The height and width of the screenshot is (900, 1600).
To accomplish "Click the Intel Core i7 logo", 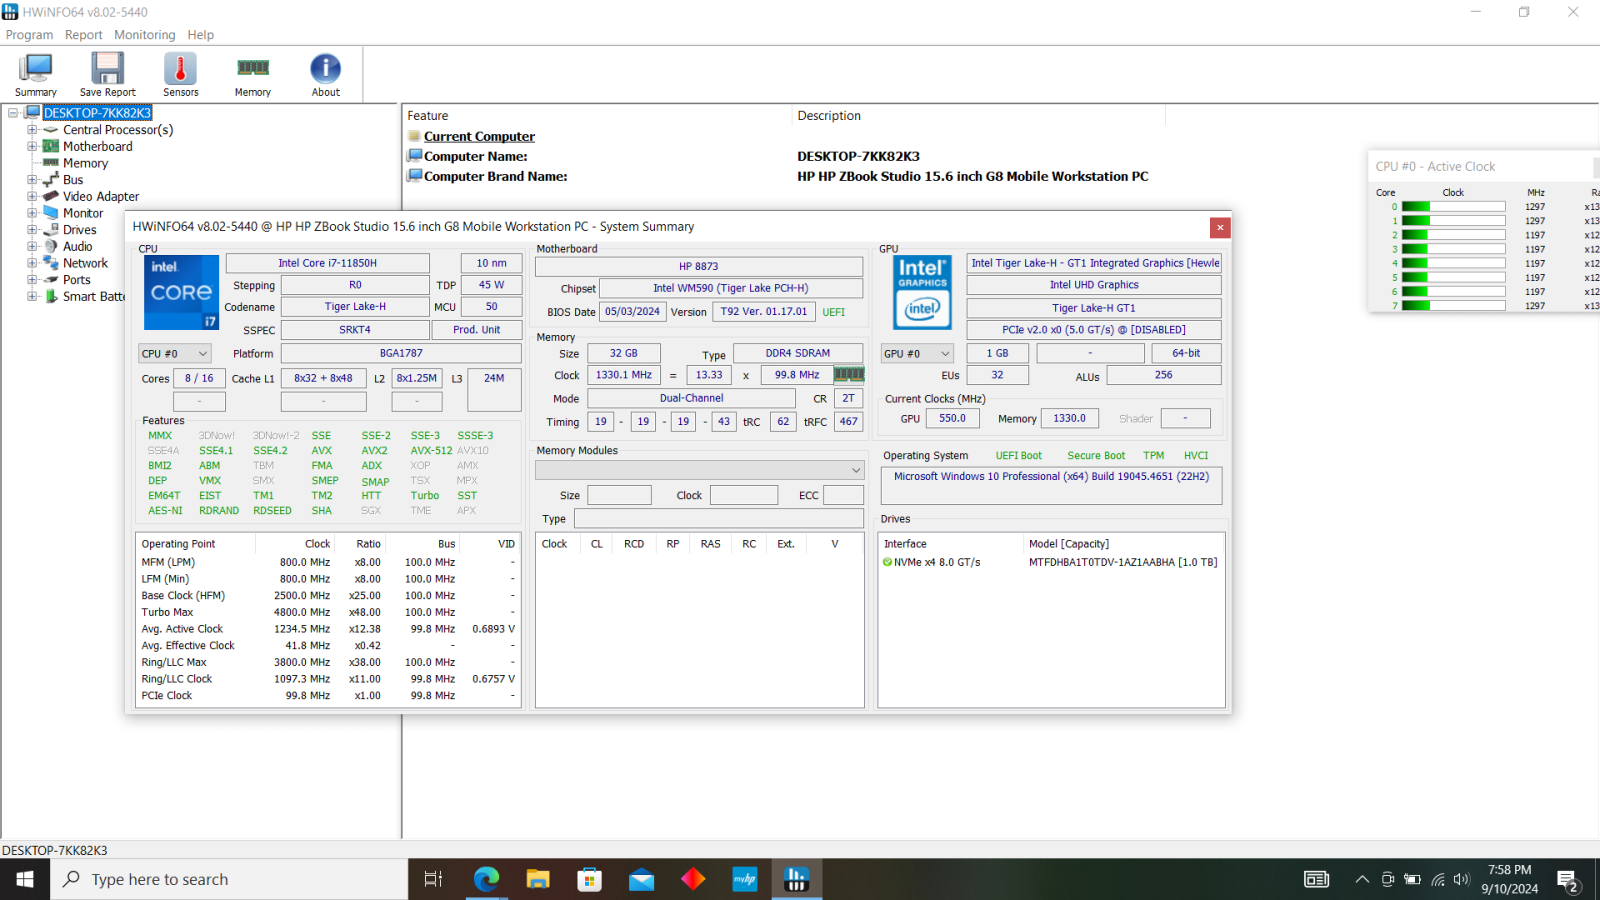I will pyautogui.click(x=181, y=292).
